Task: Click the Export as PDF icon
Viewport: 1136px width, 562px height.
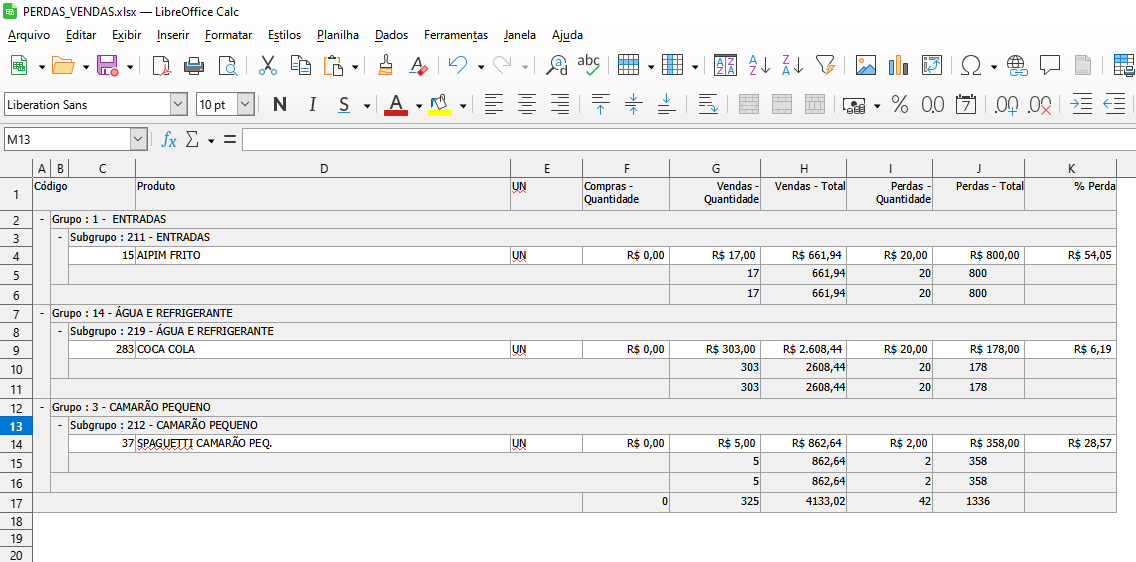Action: tap(161, 66)
